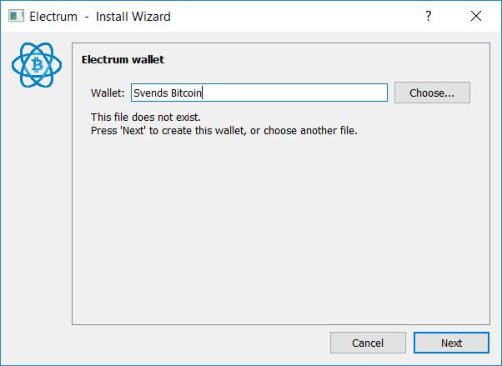Click the 'Wallet:' field label
The height and width of the screenshot is (366, 502).
tap(107, 93)
